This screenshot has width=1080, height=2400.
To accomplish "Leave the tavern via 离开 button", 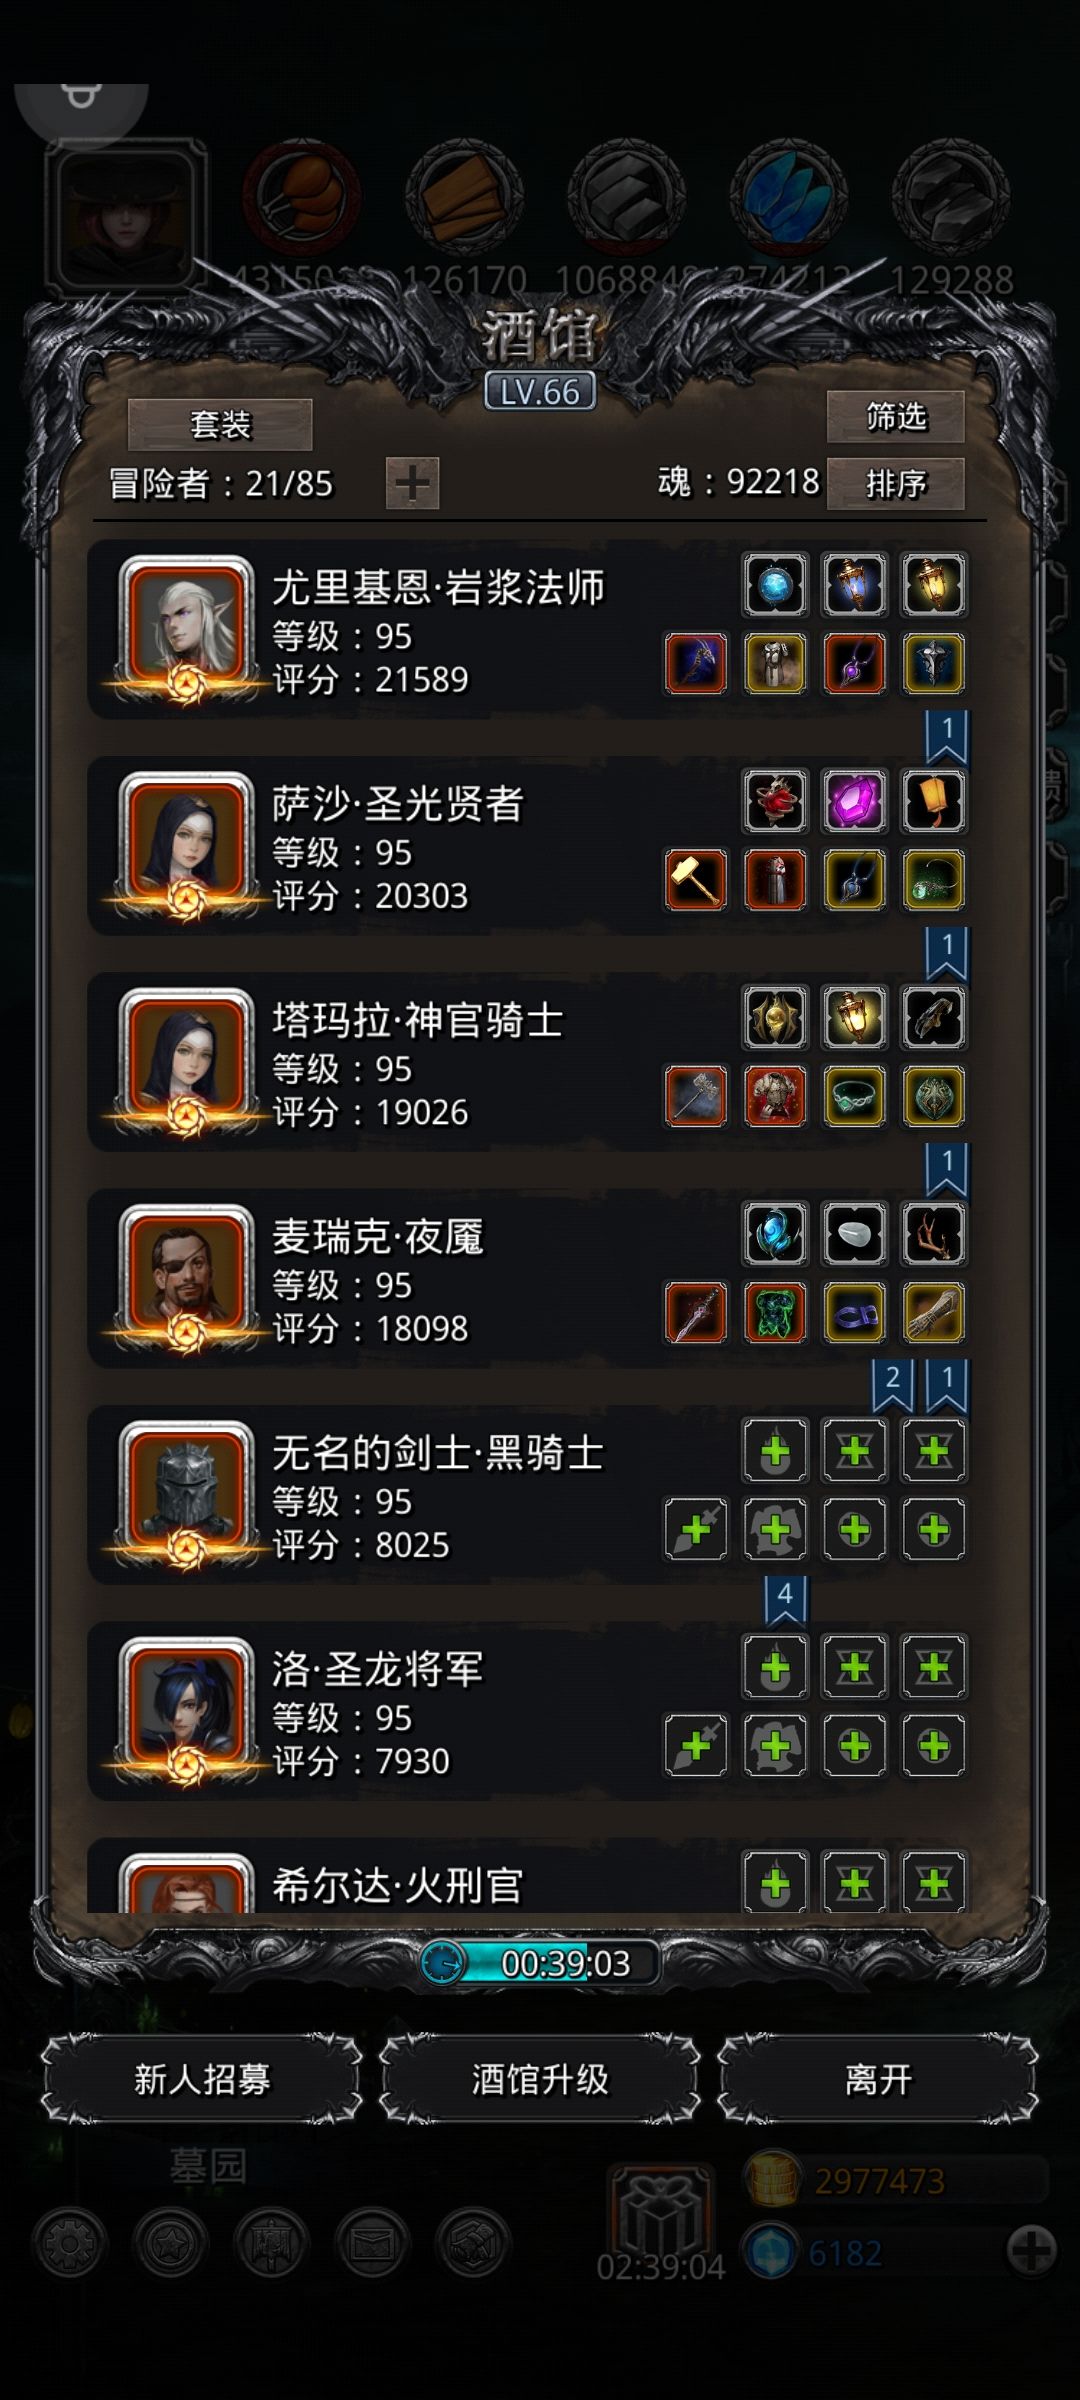I will click(x=878, y=2079).
